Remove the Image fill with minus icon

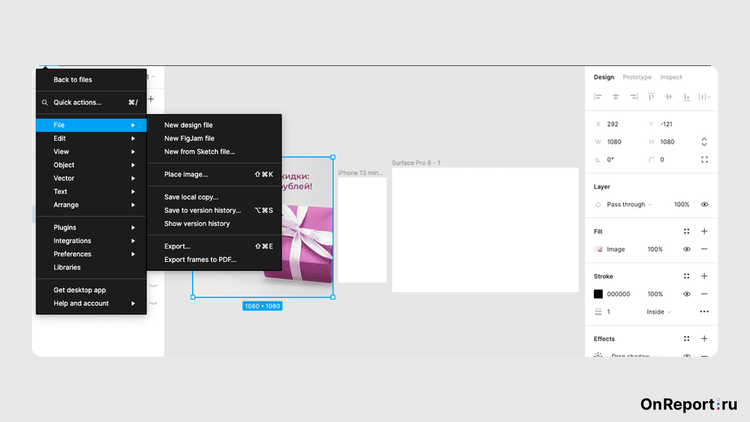tap(704, 249)
